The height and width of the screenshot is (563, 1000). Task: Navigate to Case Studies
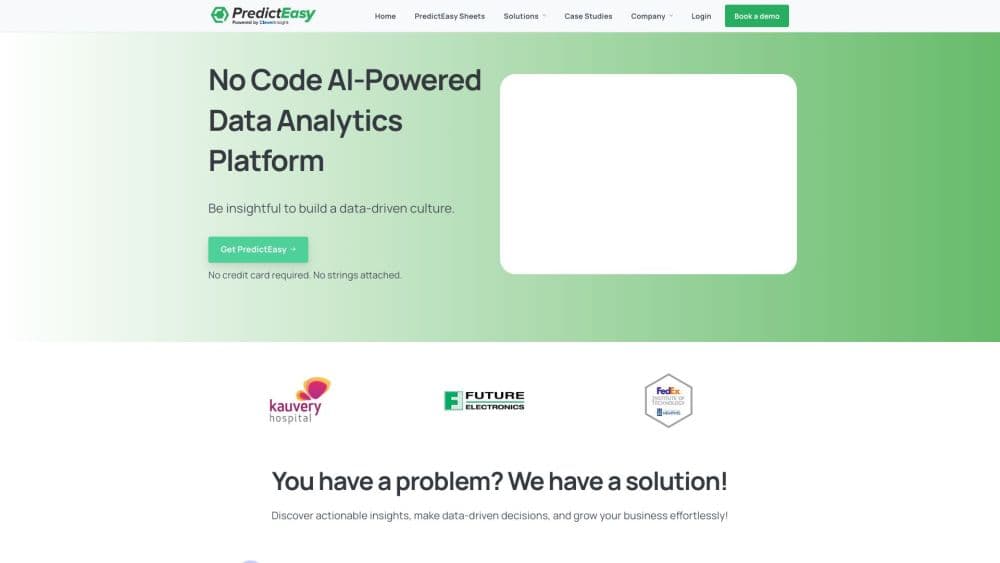588,16
